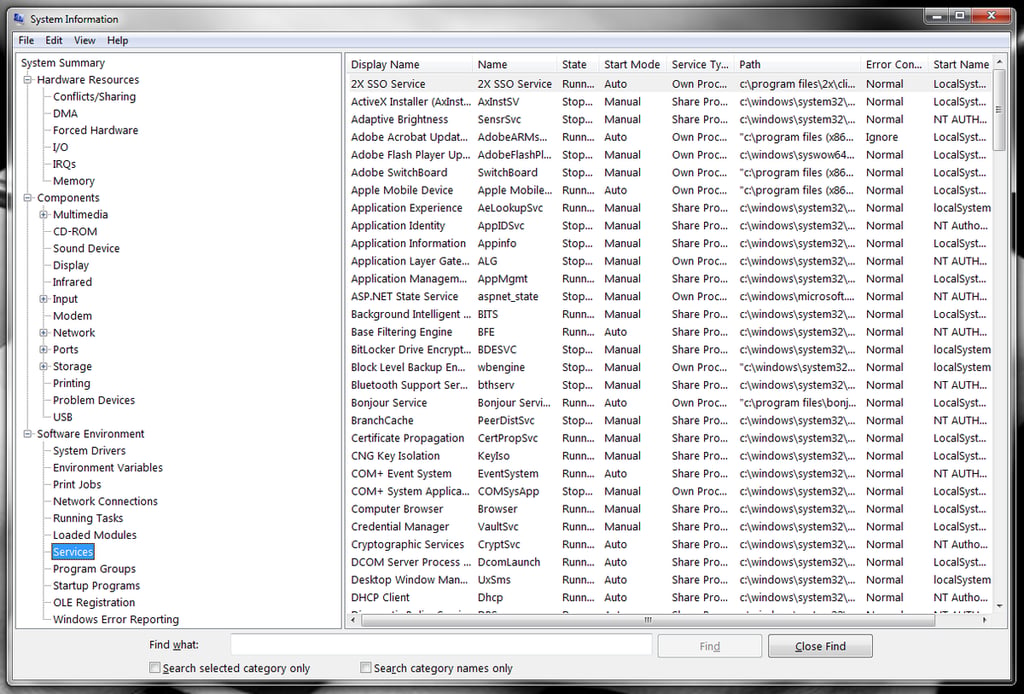1024x694 pixels.
Task: Enable Search category names only checkbox
Action: pos(366,667)
